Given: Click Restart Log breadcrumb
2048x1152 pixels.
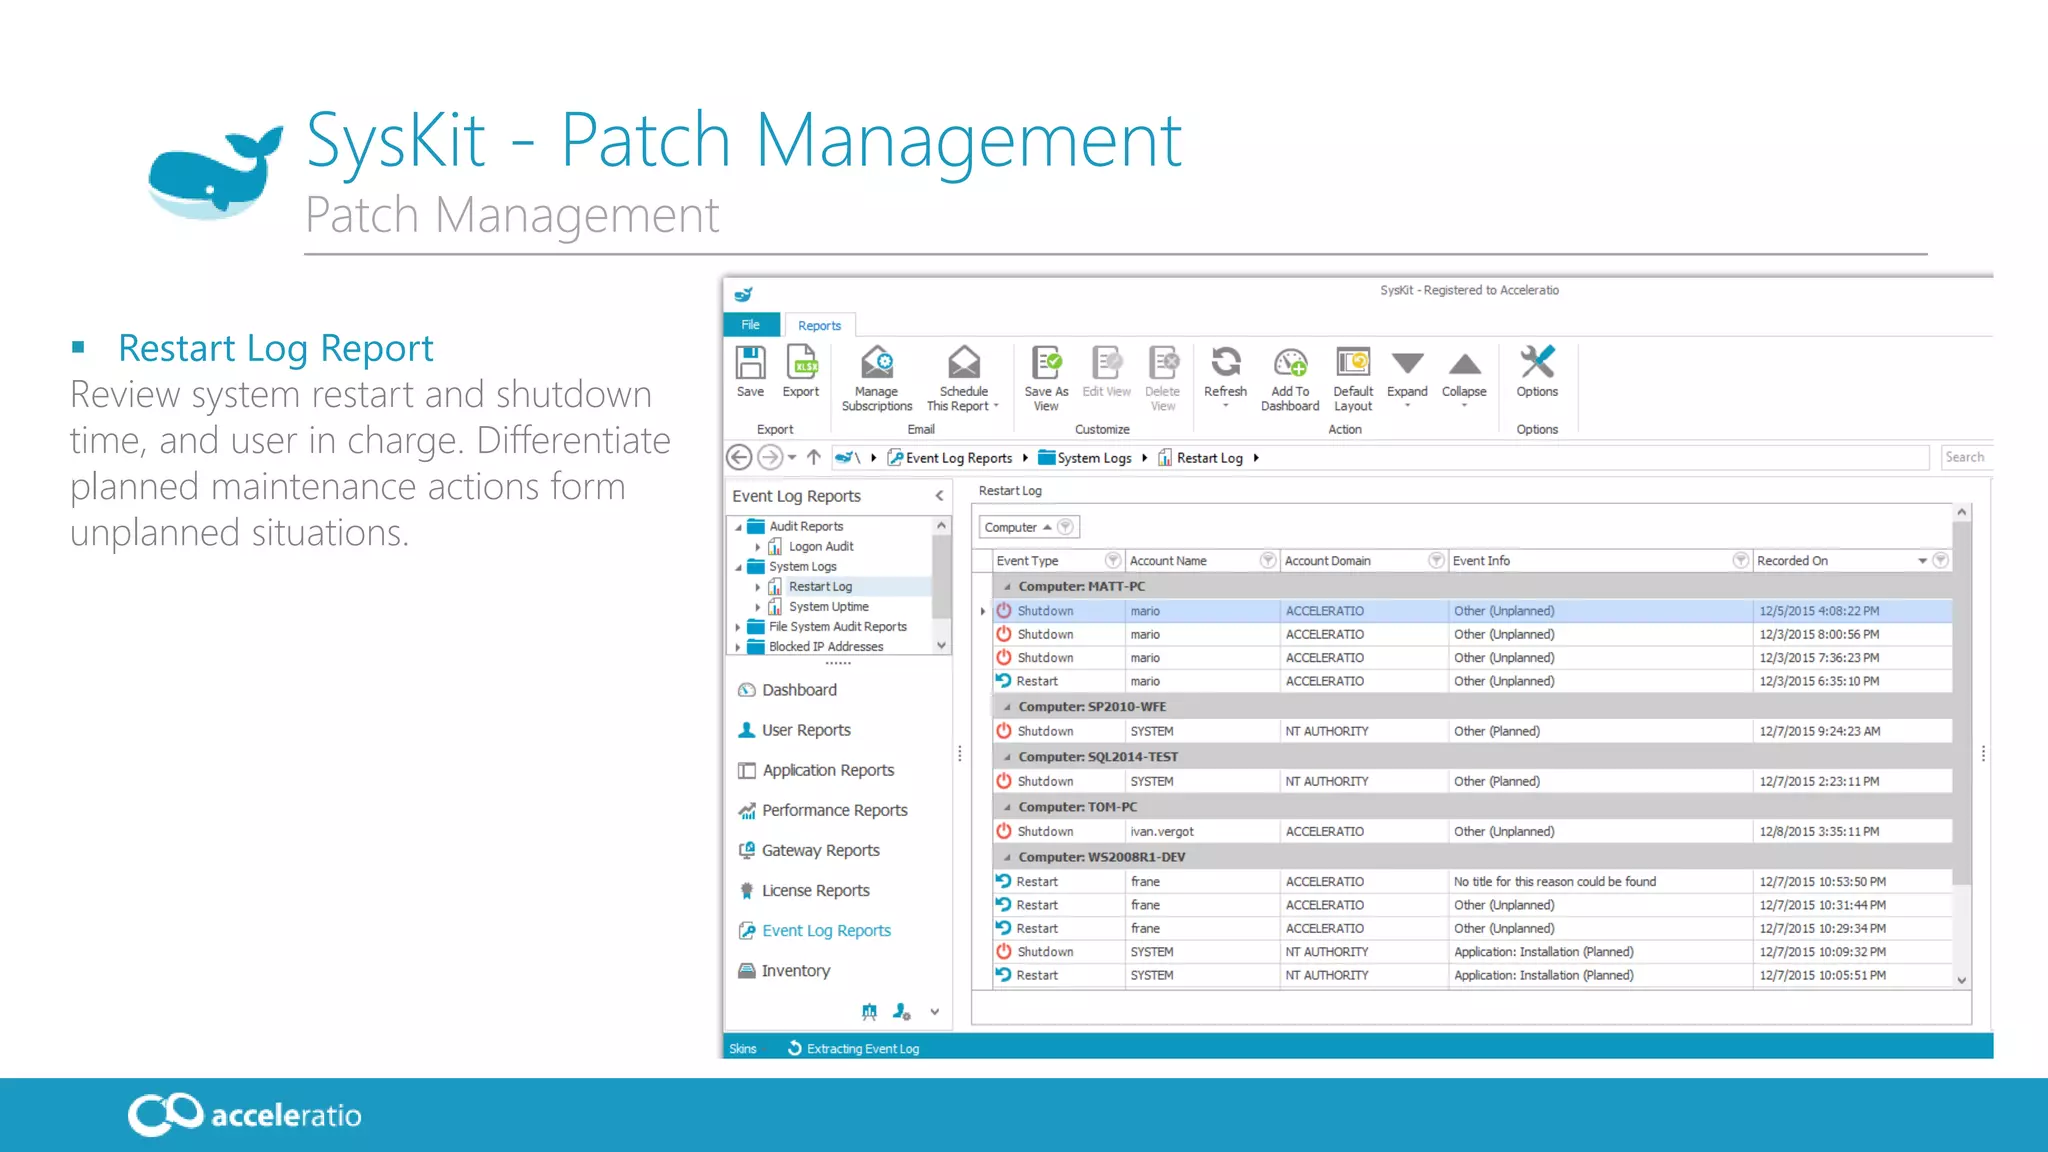Looking at the screenshot, I should coord(1209,458).
